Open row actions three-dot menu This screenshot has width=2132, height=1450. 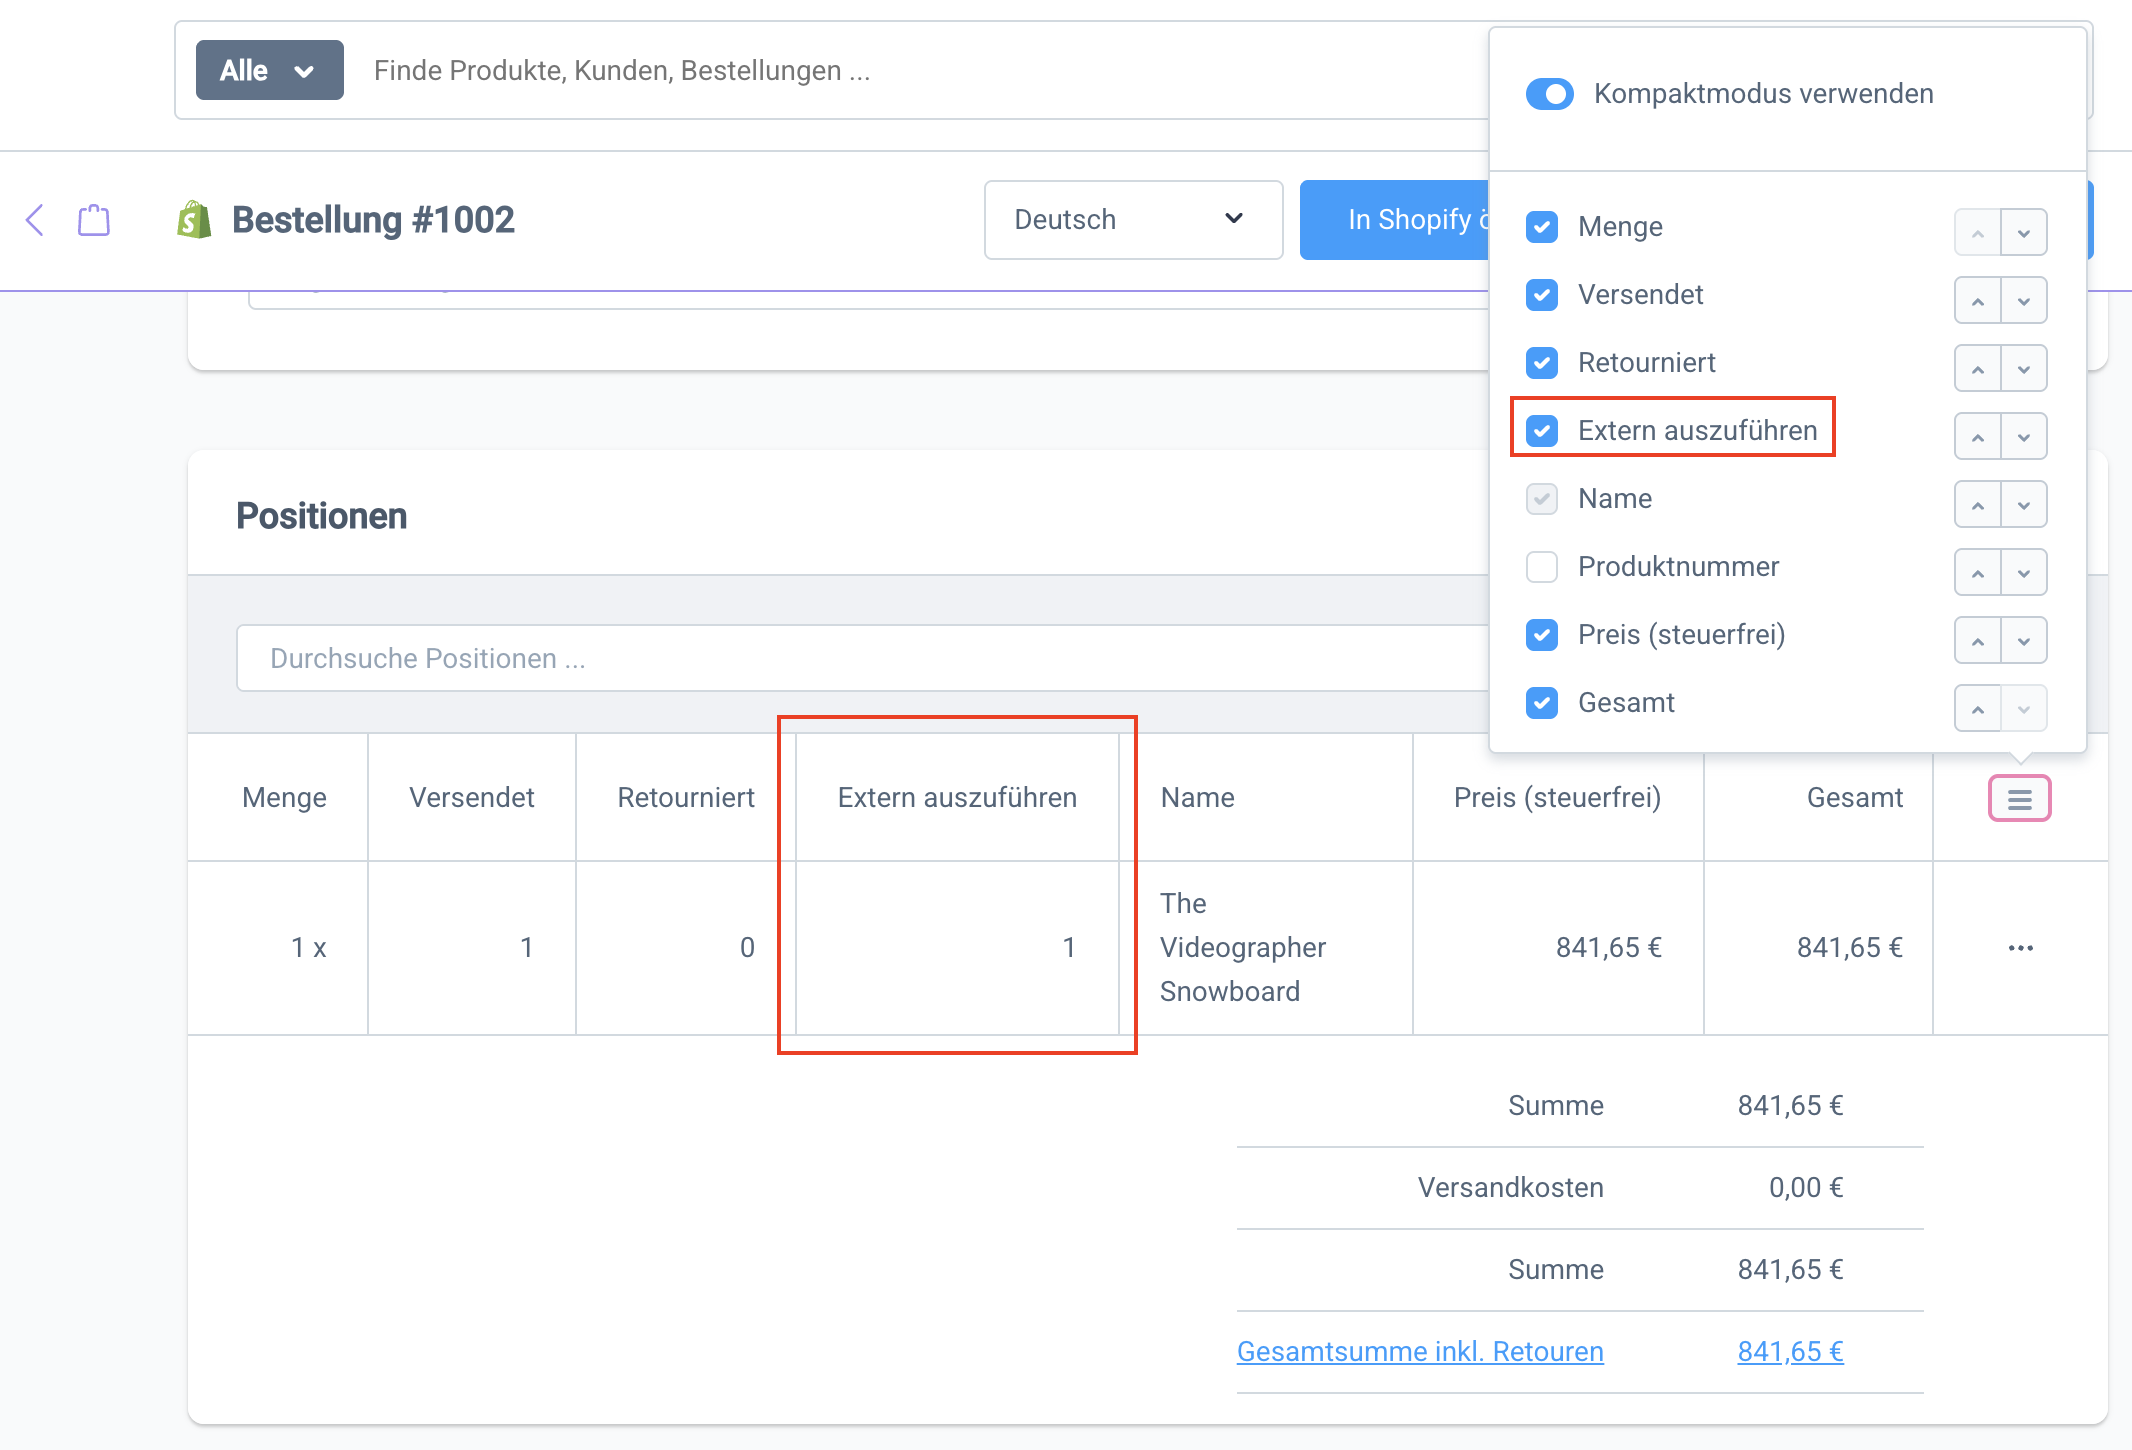click(2020, 948)
